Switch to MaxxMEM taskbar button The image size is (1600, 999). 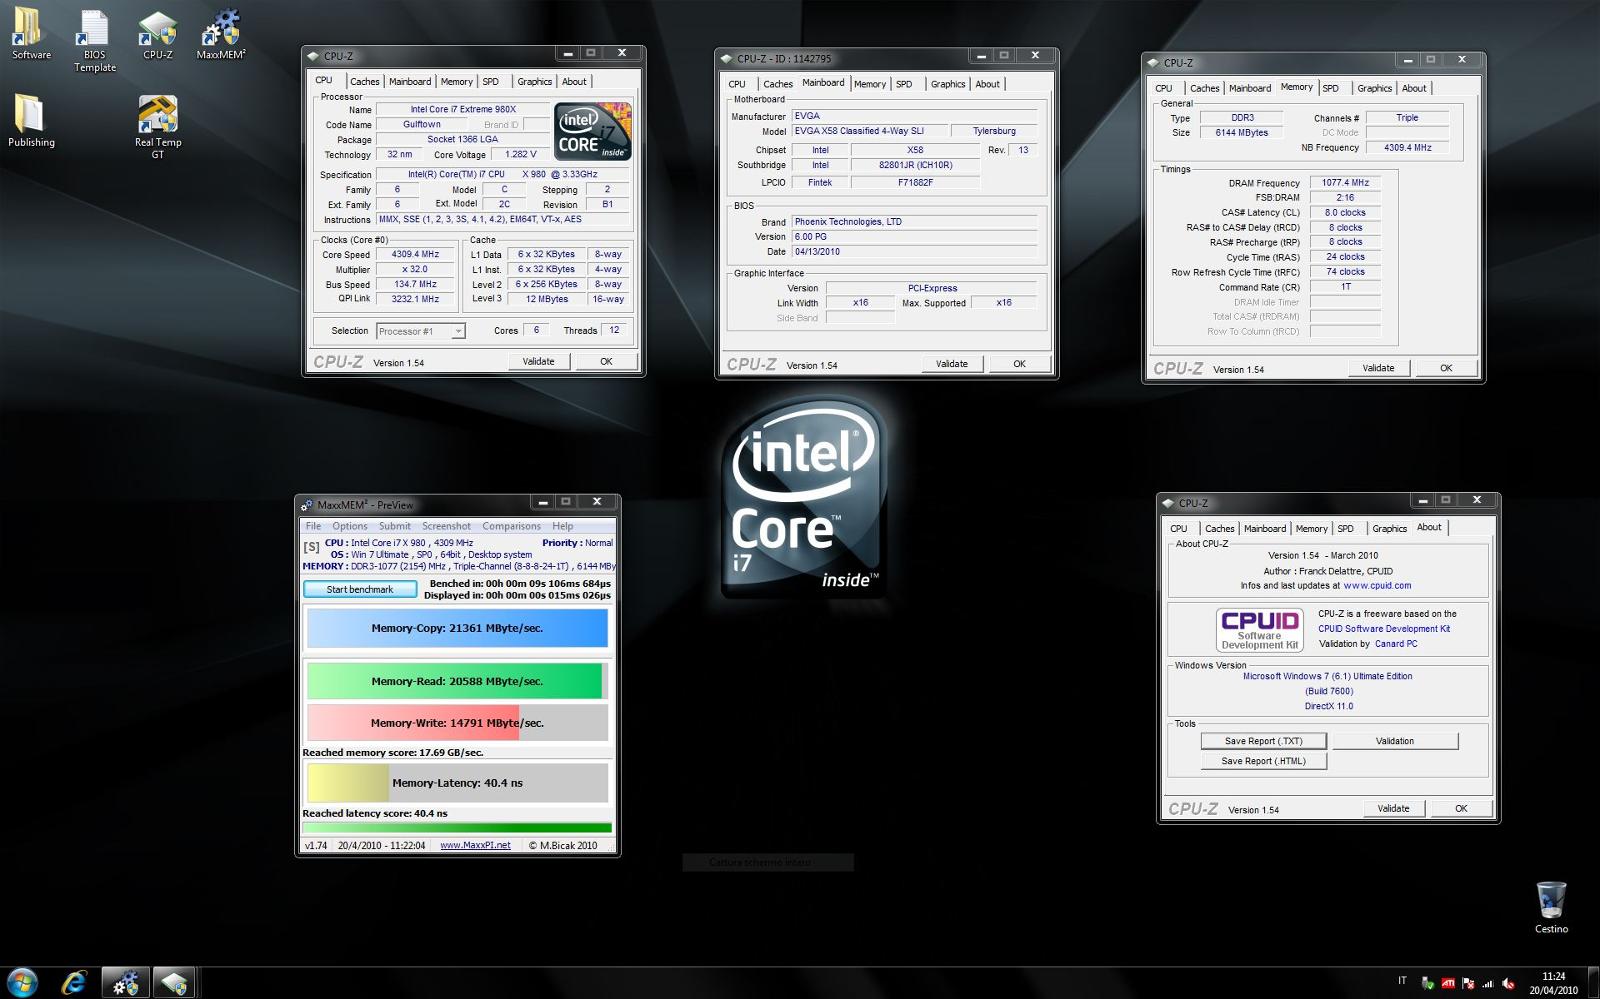(x=125, y=983)
